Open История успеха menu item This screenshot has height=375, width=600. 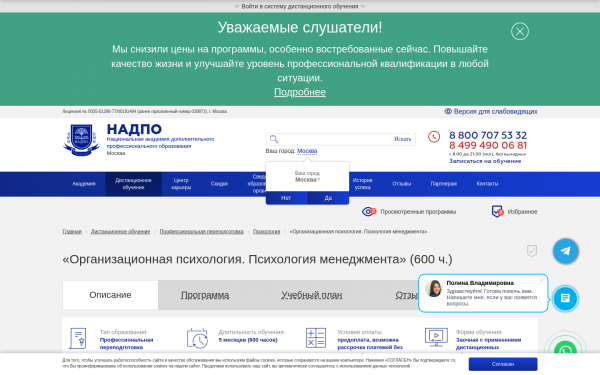pos(362,184)
